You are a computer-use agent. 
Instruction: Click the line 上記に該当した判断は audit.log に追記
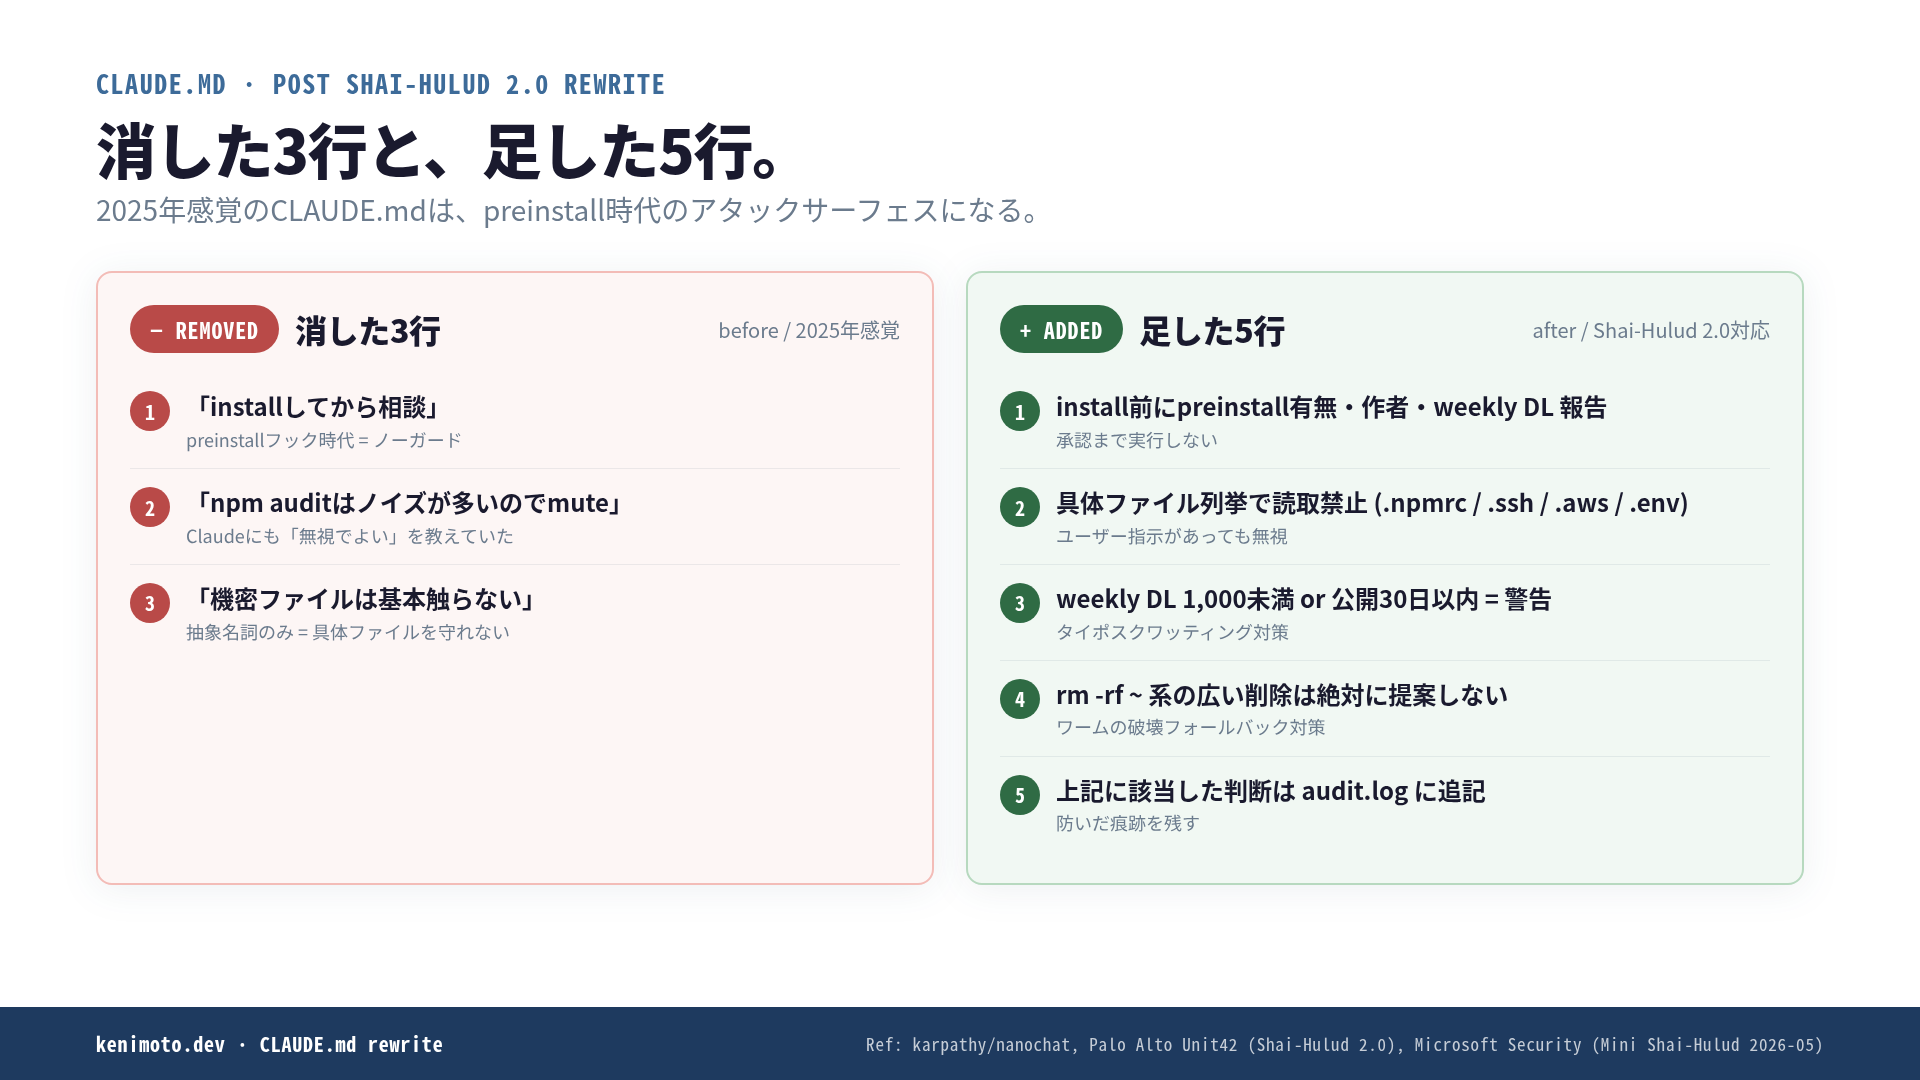[1271, 791]
